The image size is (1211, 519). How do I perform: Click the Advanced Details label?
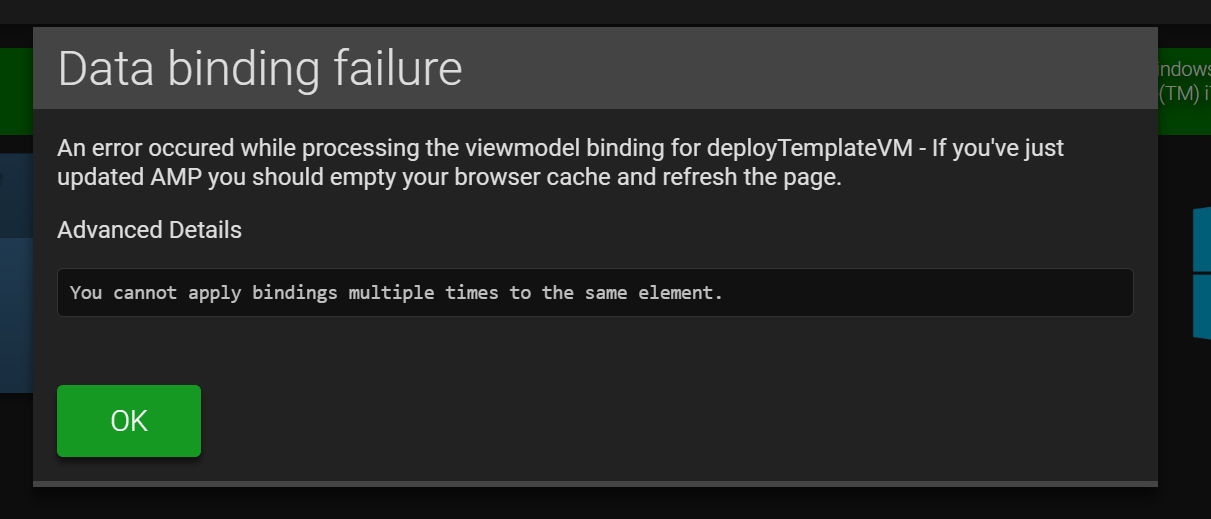(149, 230)
